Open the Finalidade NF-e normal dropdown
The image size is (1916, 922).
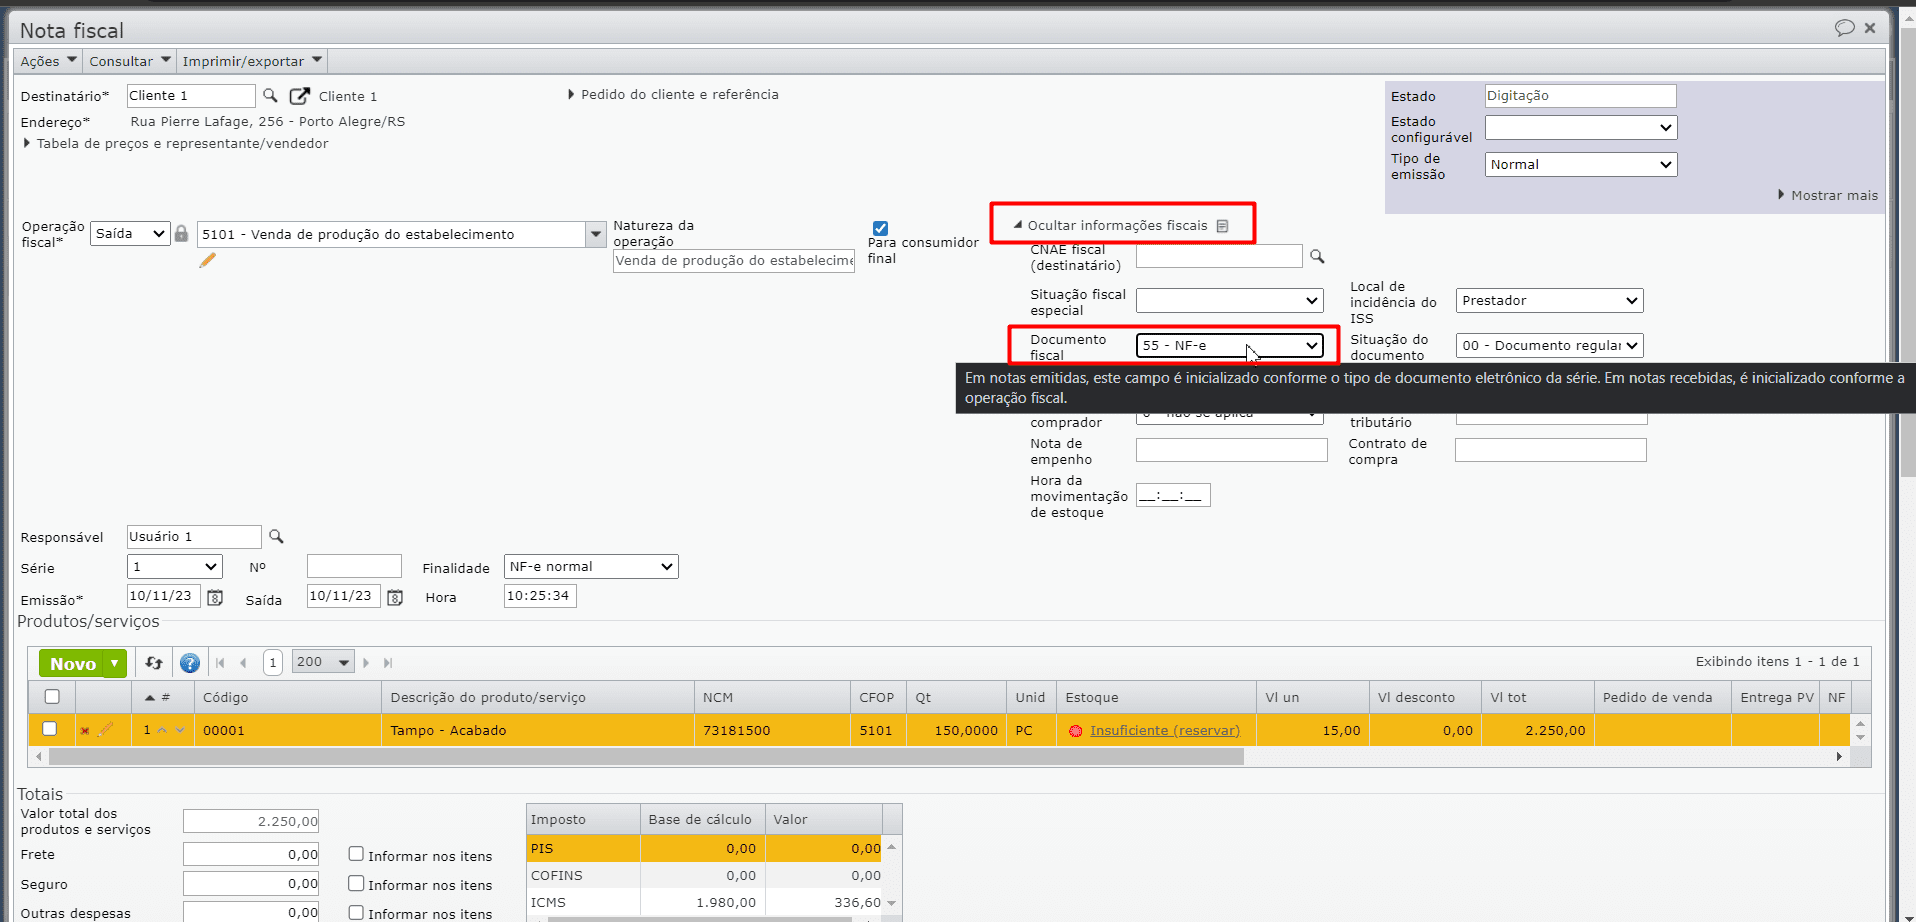point(591,567)
